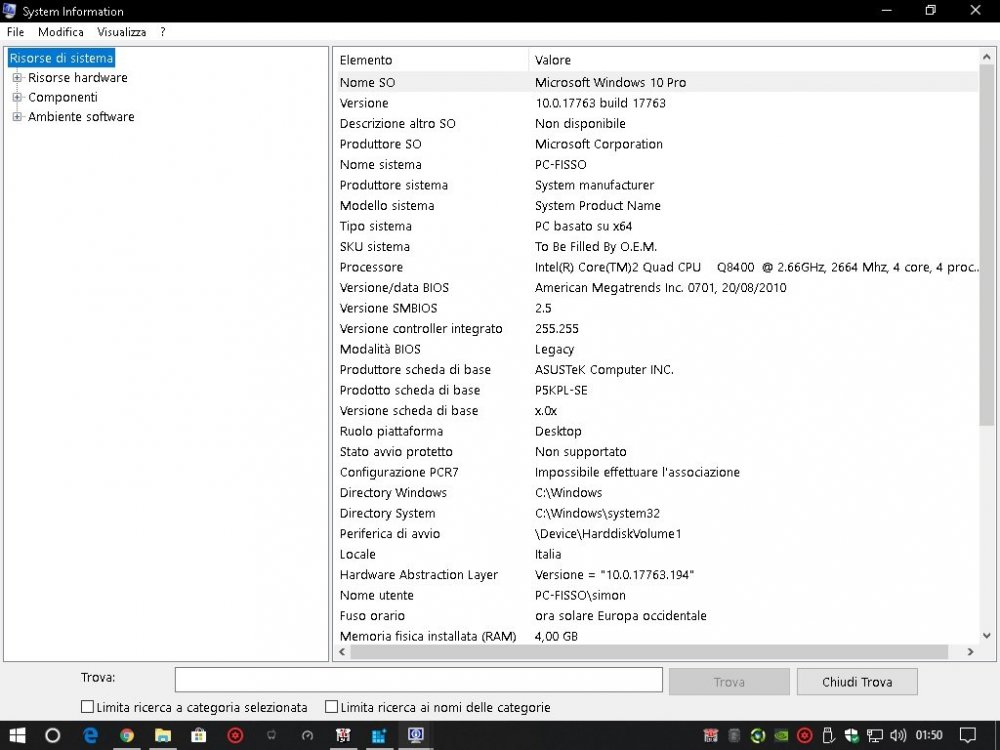Select the value 10.0.17763 build 17763

click(600, 103)
